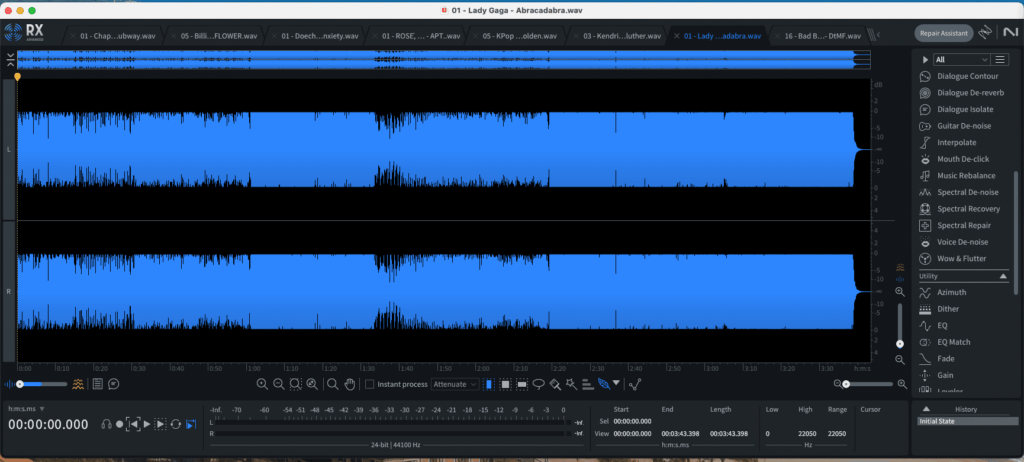Viewport: 1024px width, 462px height.
Task: Toggle the Time-Frequency selection tool
Action: click(x=505, y=384)
